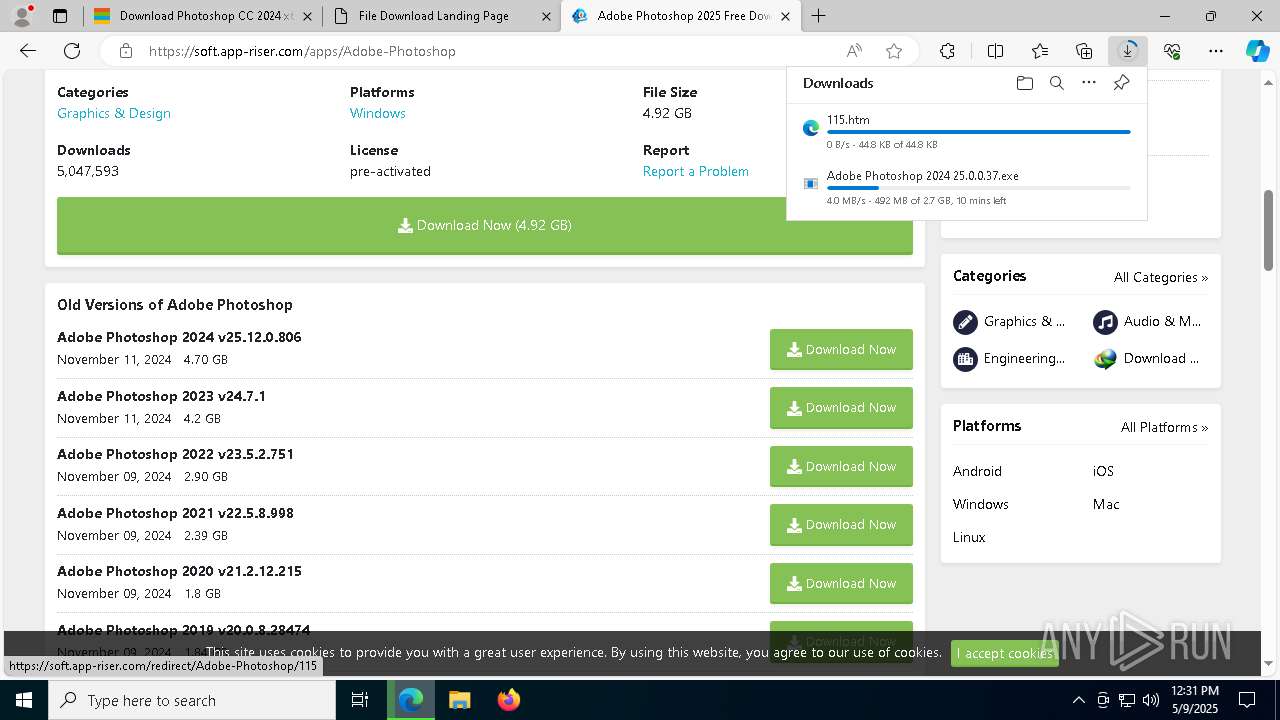1280x720 pixels.
Task: Open the All Categories » link
Action: 1161,277
